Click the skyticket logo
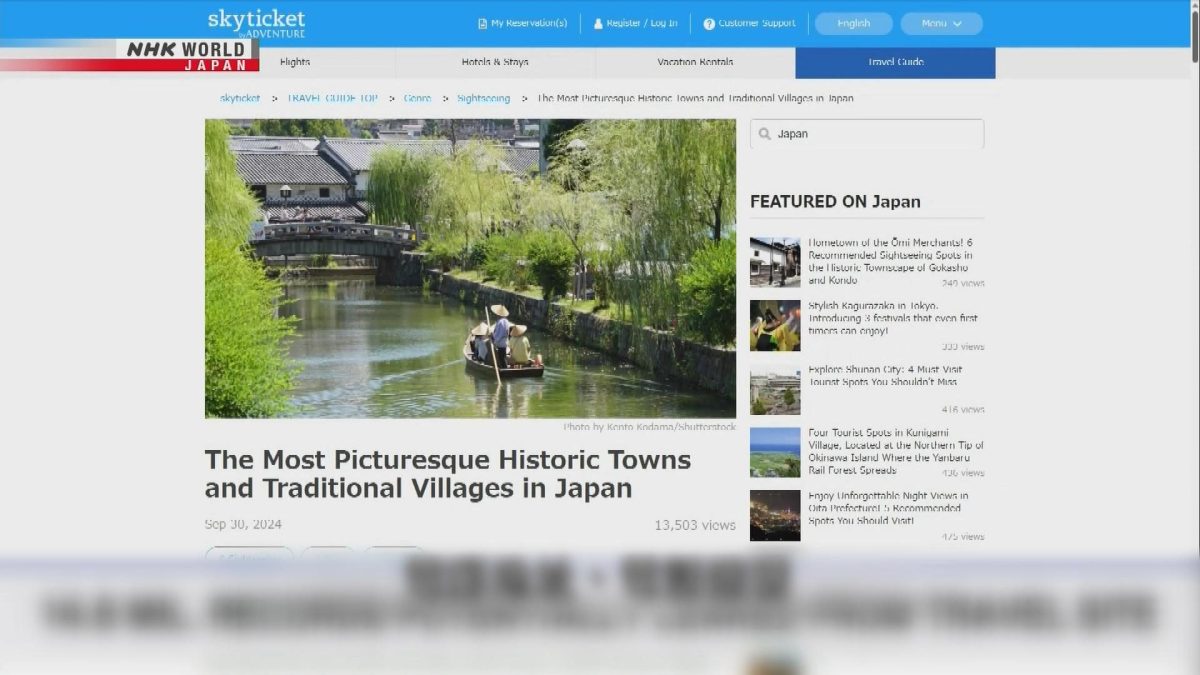The image size is (1200, 675). point(256,22)
